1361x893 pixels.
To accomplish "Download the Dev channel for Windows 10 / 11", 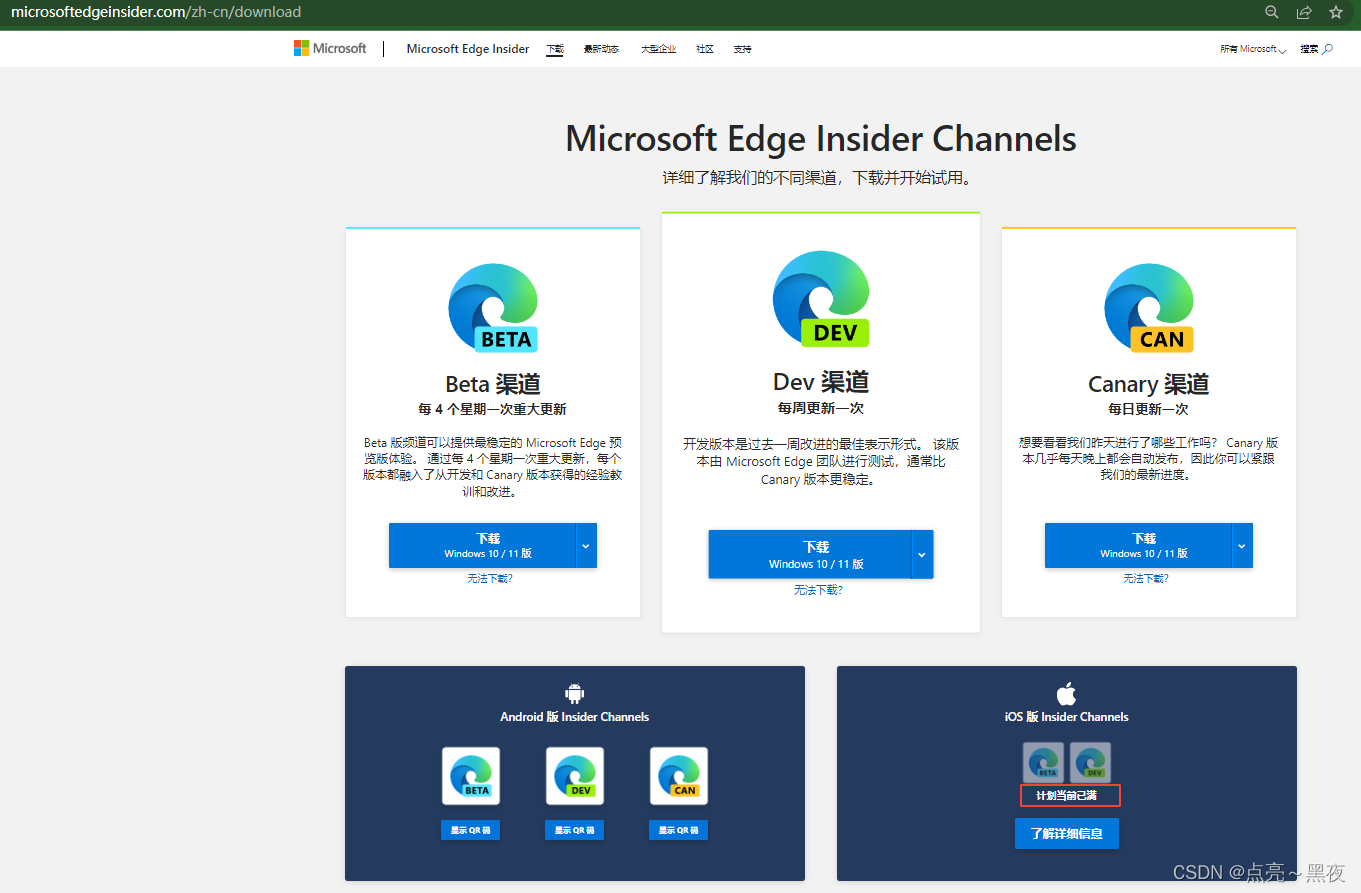I will pyautogui.click(x=810, y=554).
